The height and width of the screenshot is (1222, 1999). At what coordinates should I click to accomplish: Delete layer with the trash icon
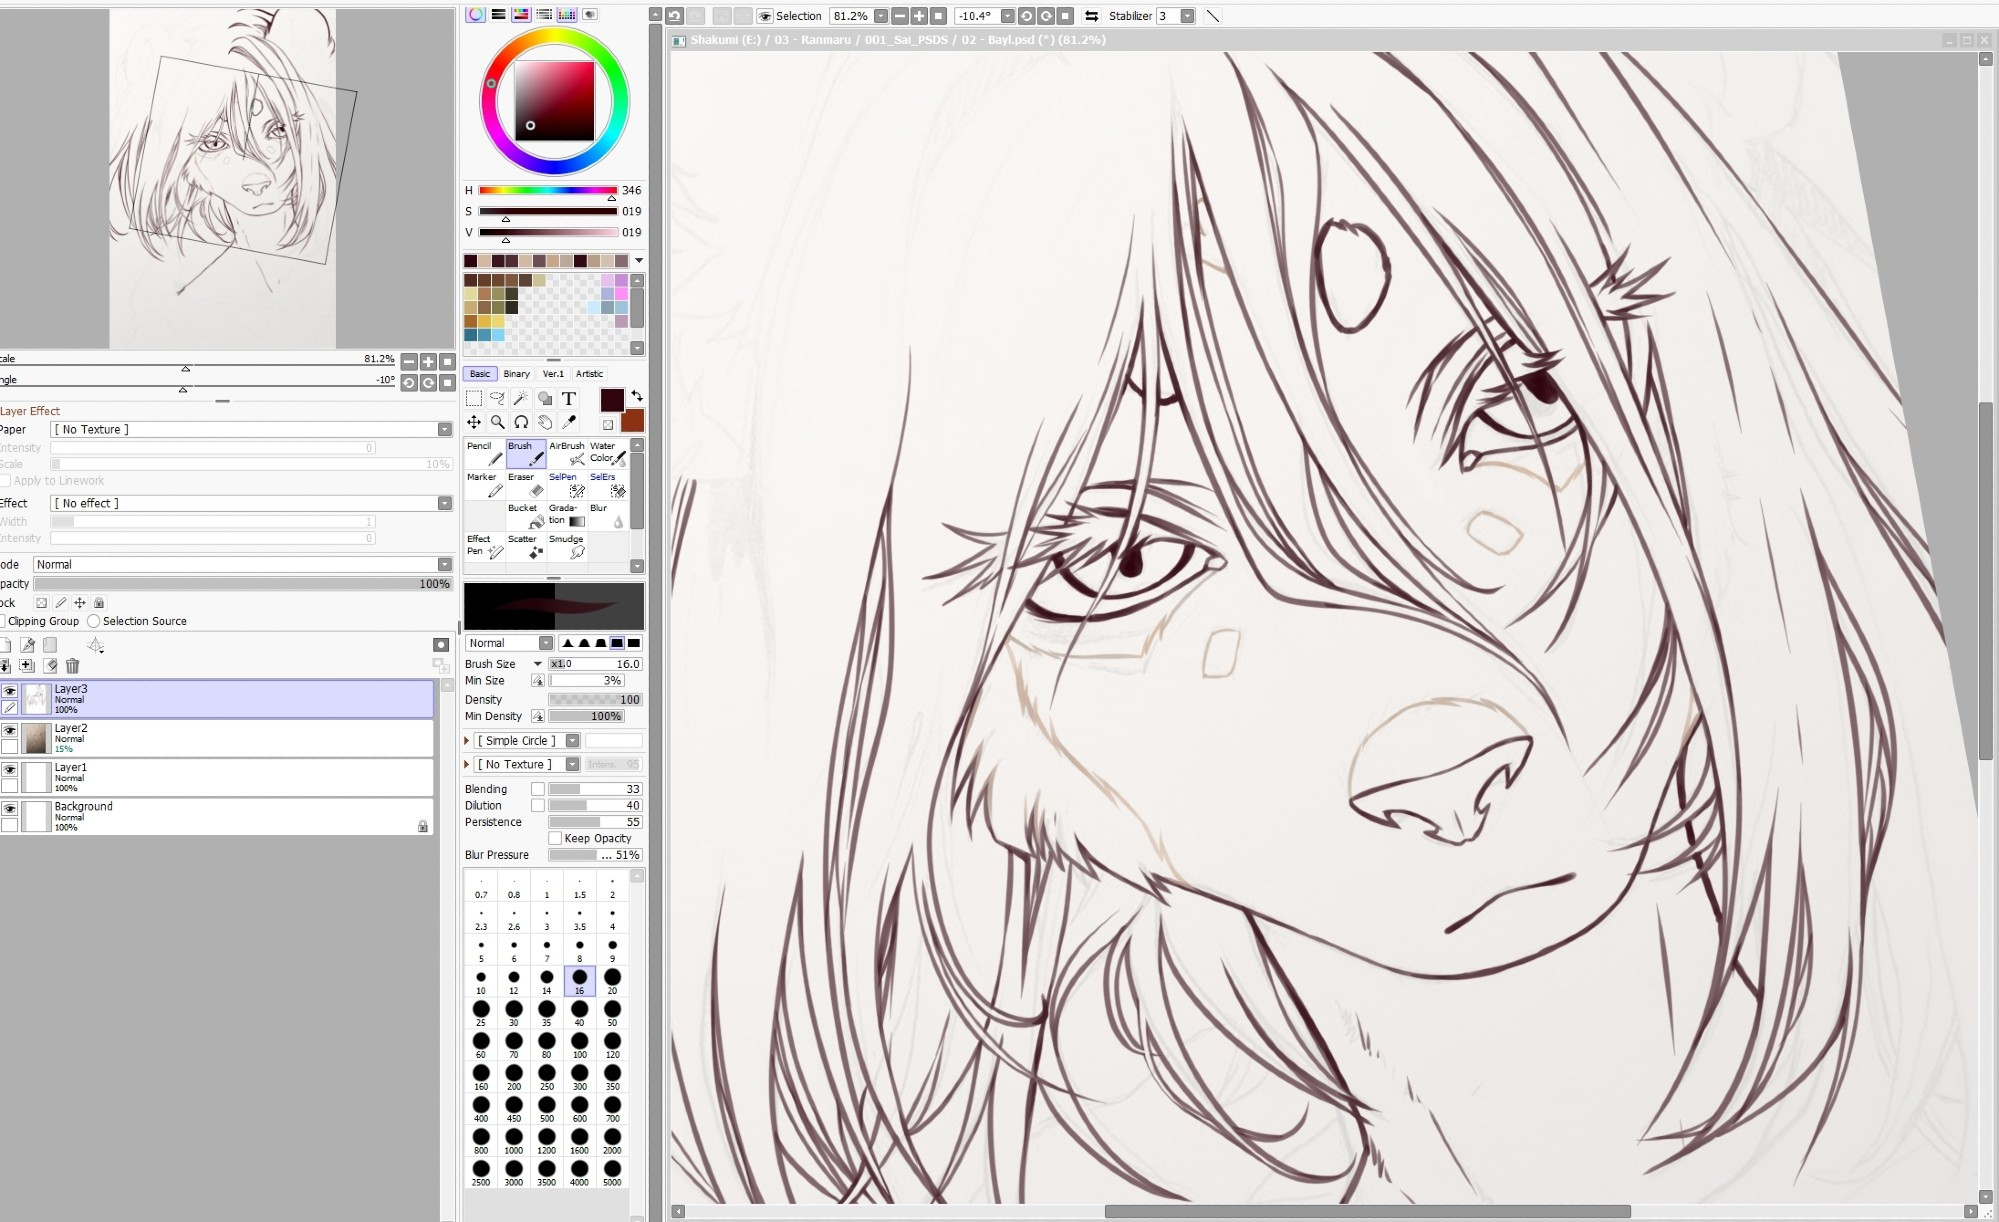(72, 666)
